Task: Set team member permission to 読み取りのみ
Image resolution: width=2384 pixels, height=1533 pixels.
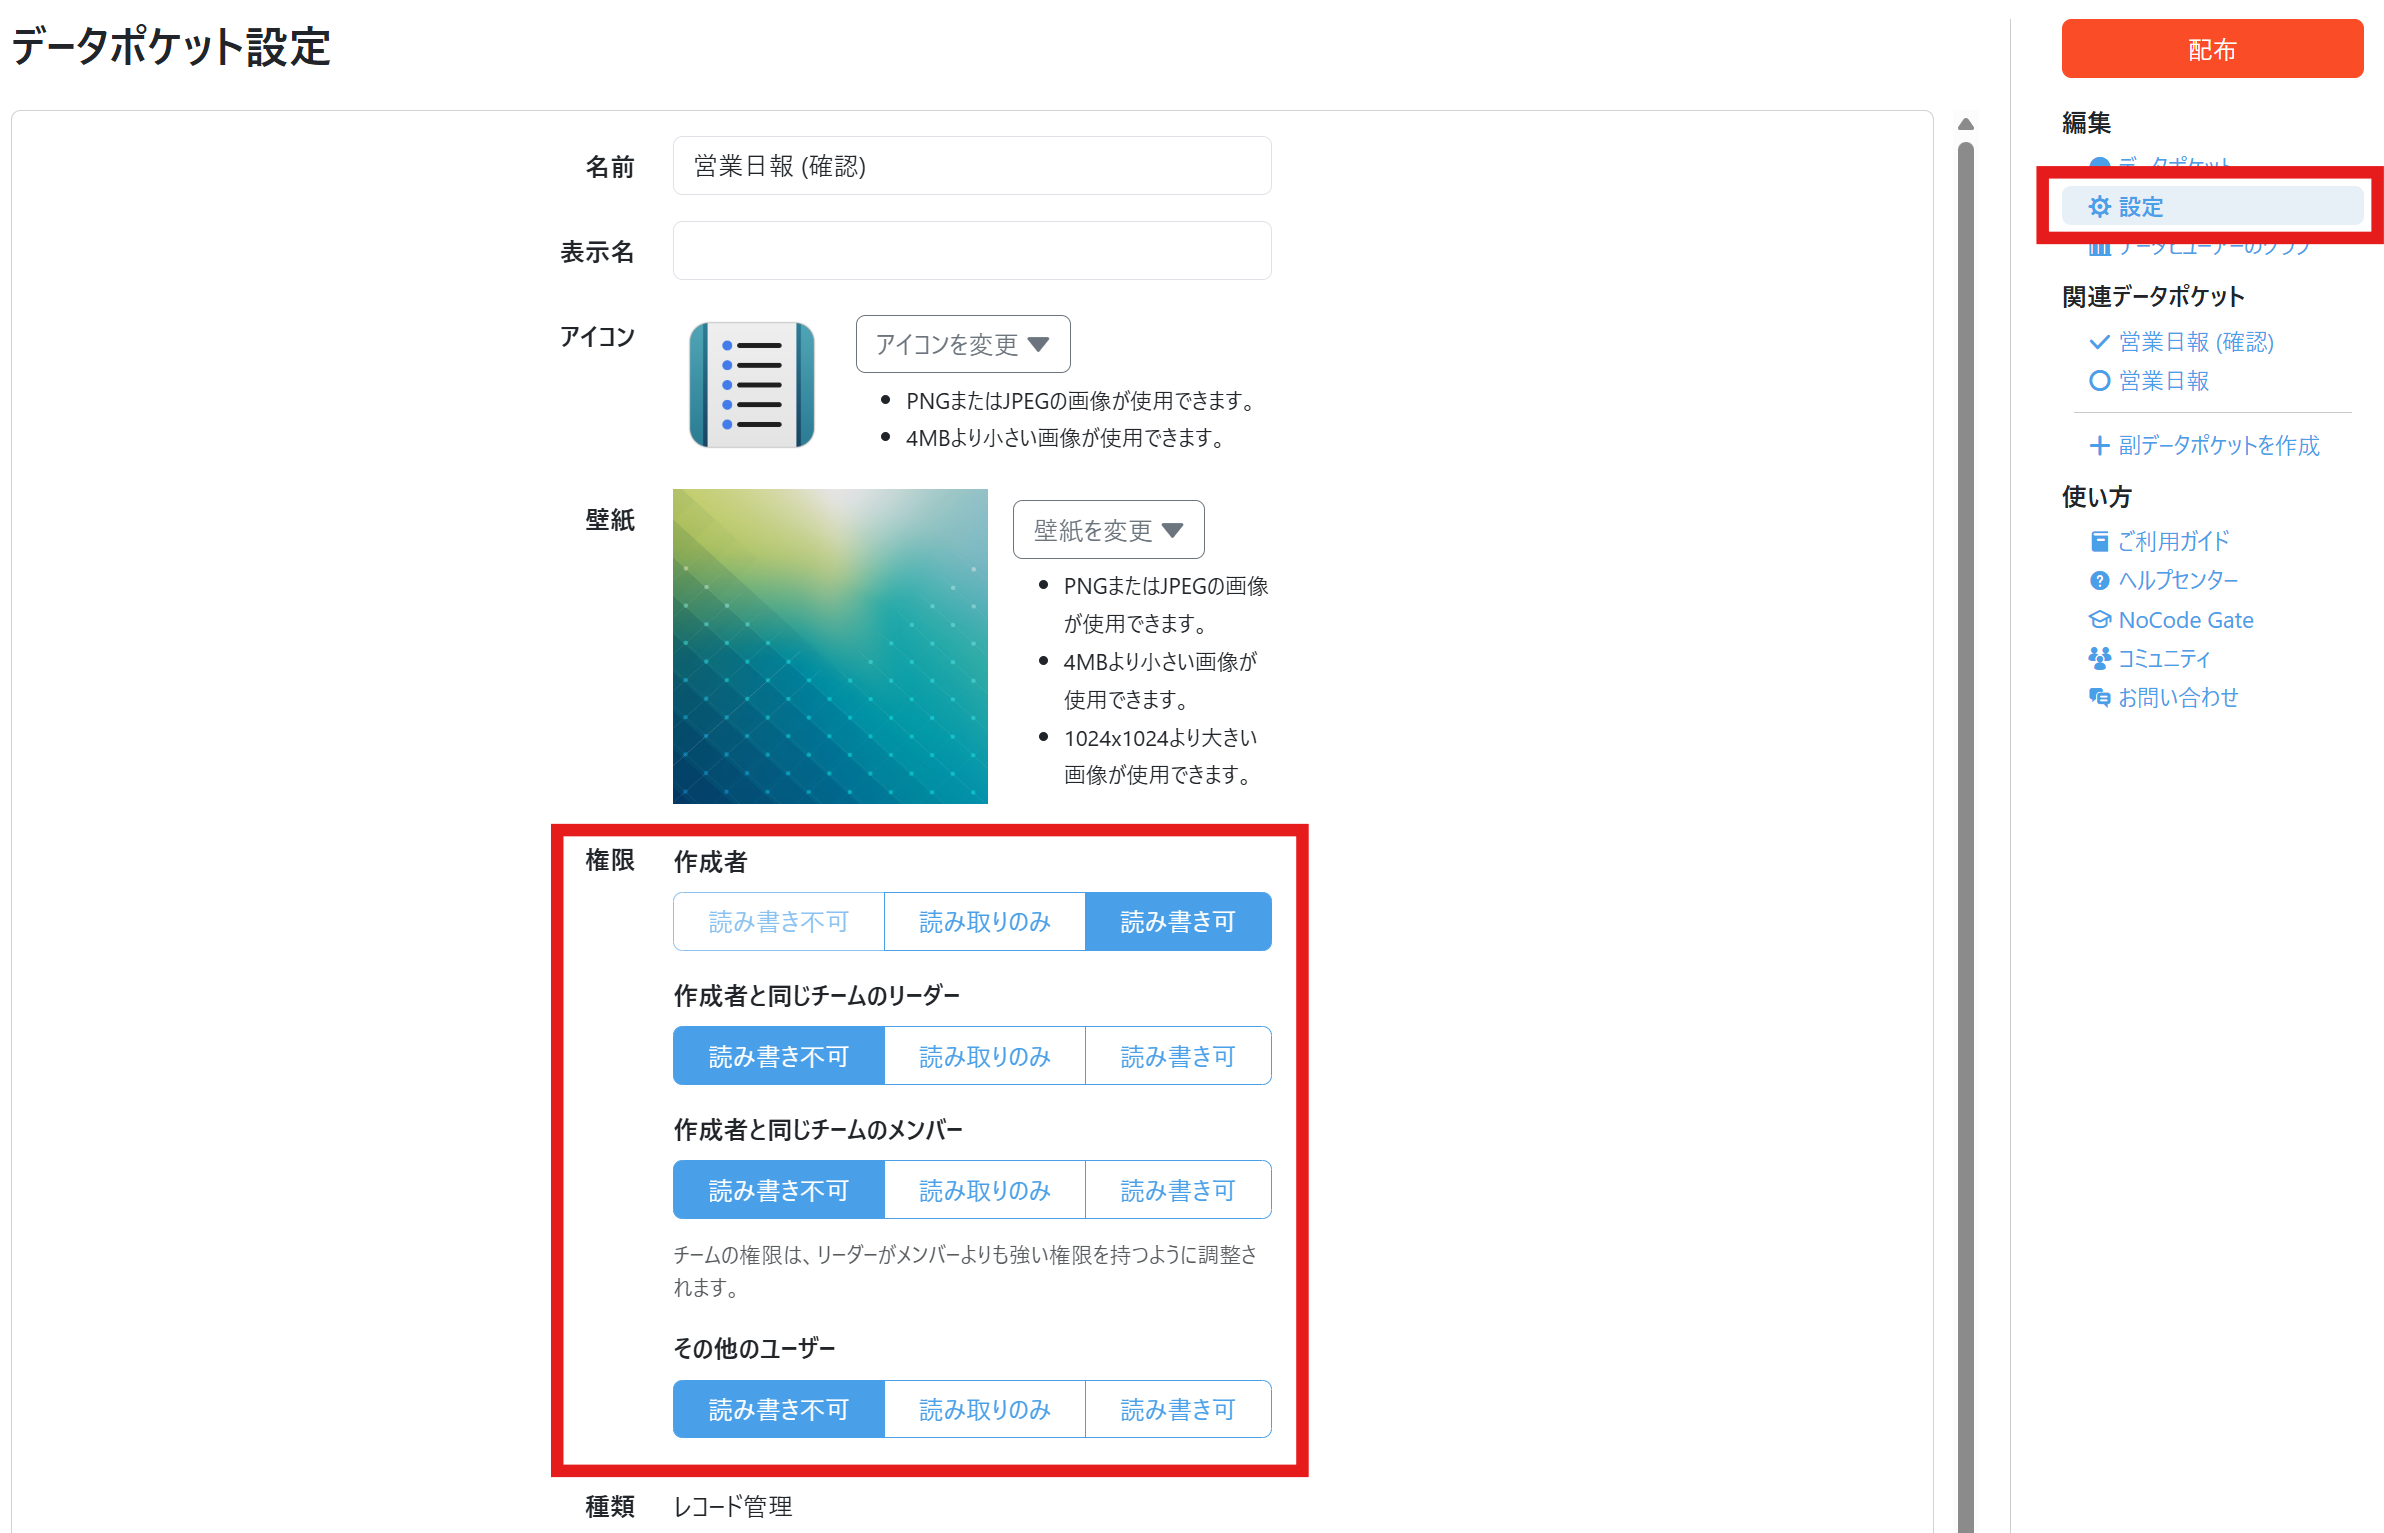Action: 984,1190
